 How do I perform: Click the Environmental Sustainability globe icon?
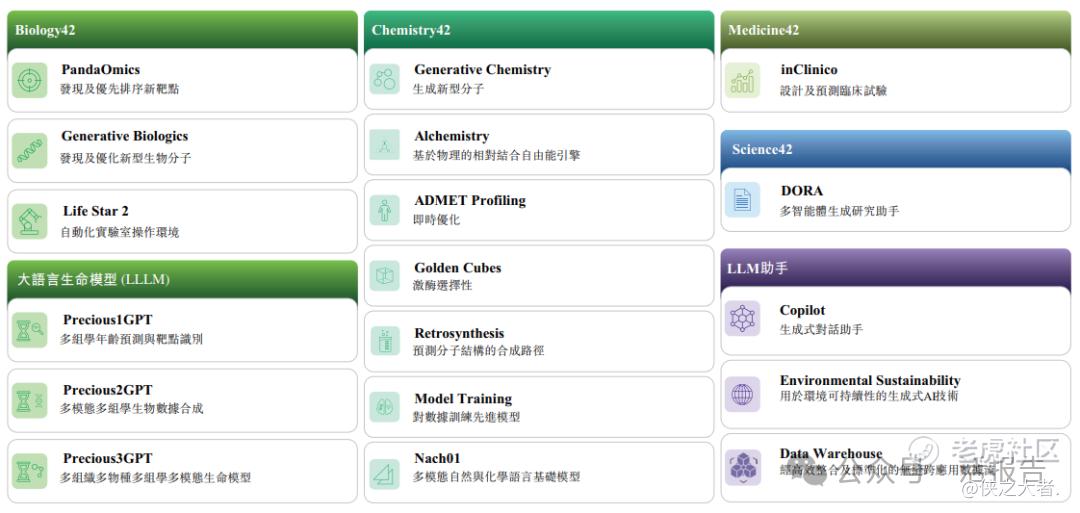(x=742, y=395)
